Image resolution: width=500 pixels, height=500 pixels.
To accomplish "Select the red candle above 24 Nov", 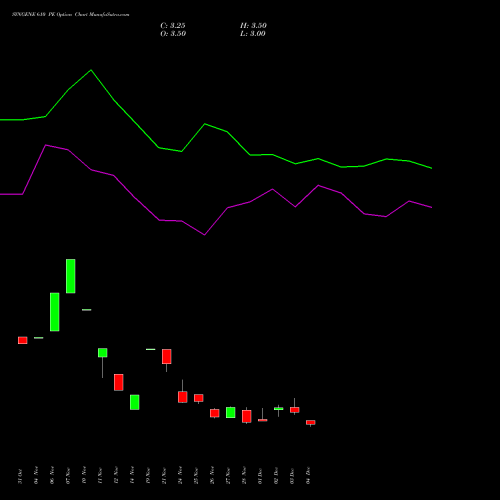I will (x=183, y=397).
